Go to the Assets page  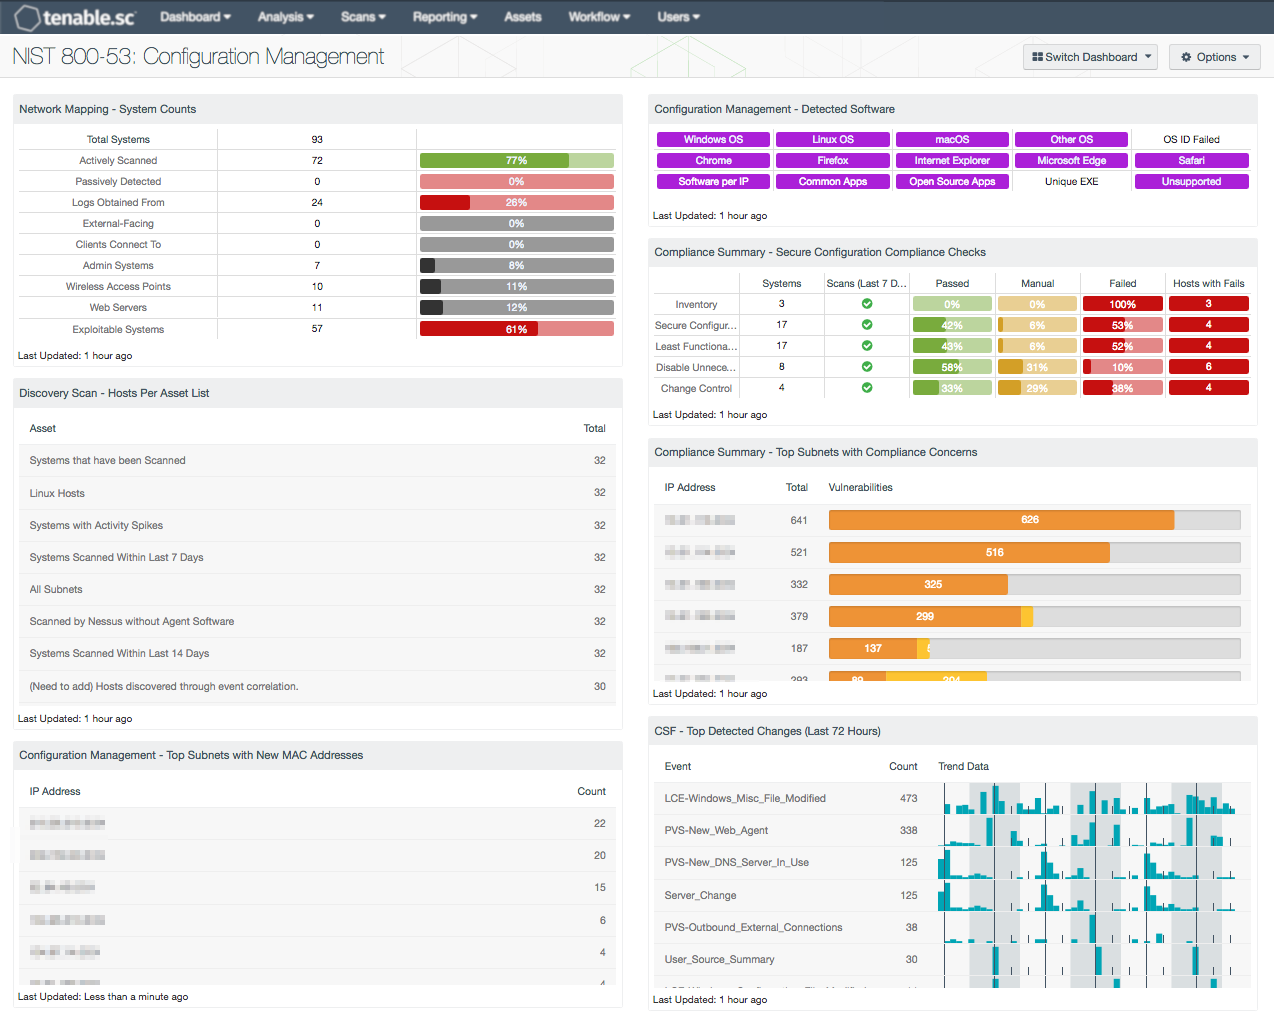point(523,17)
